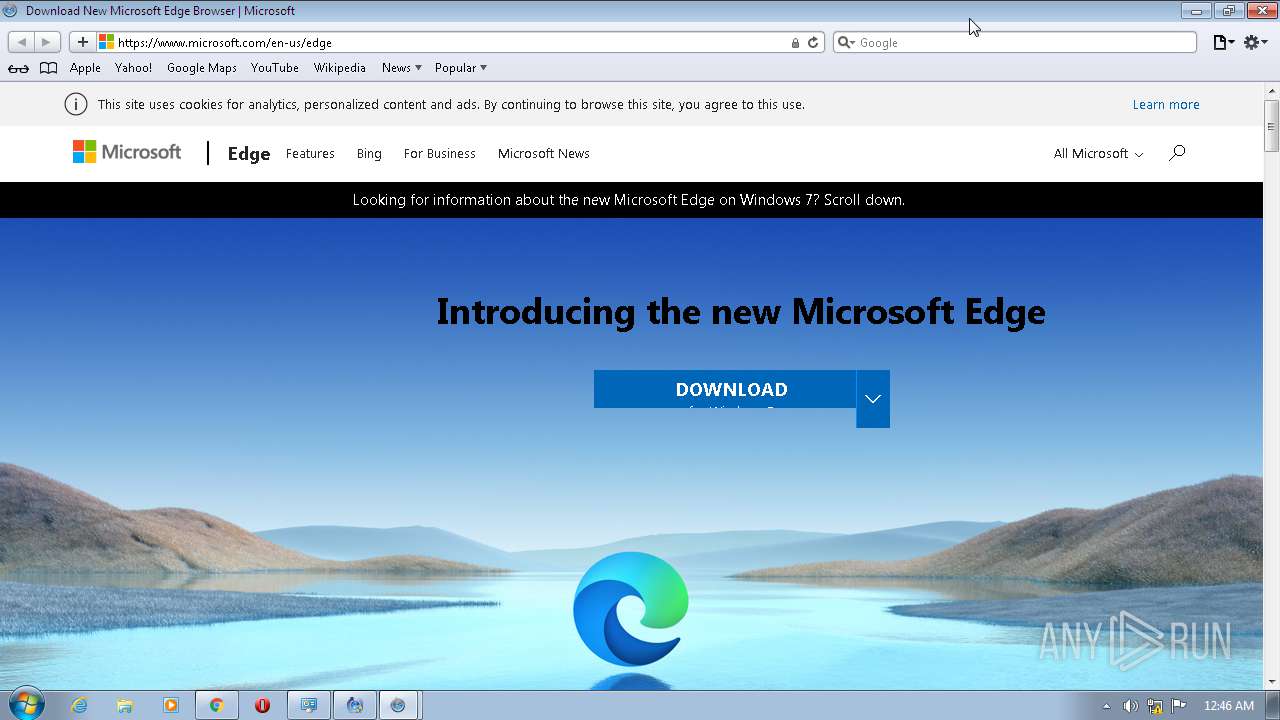Open the Google search magnifier dropdown
1280x720 pixels.
pyautogui.click(x=846, y=42)
